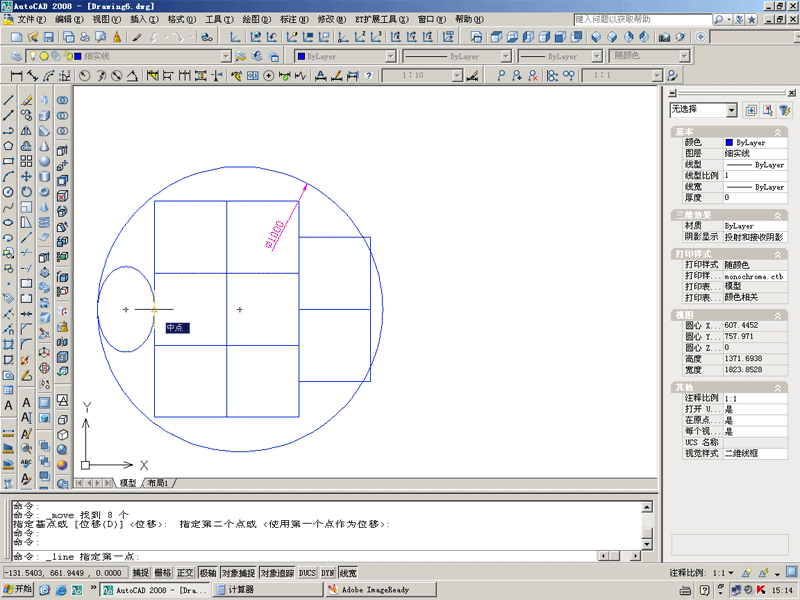The height and width of the screenshot is (600, 800).
Task: Click the 开始 Start button
Action: tap(17, 590)
